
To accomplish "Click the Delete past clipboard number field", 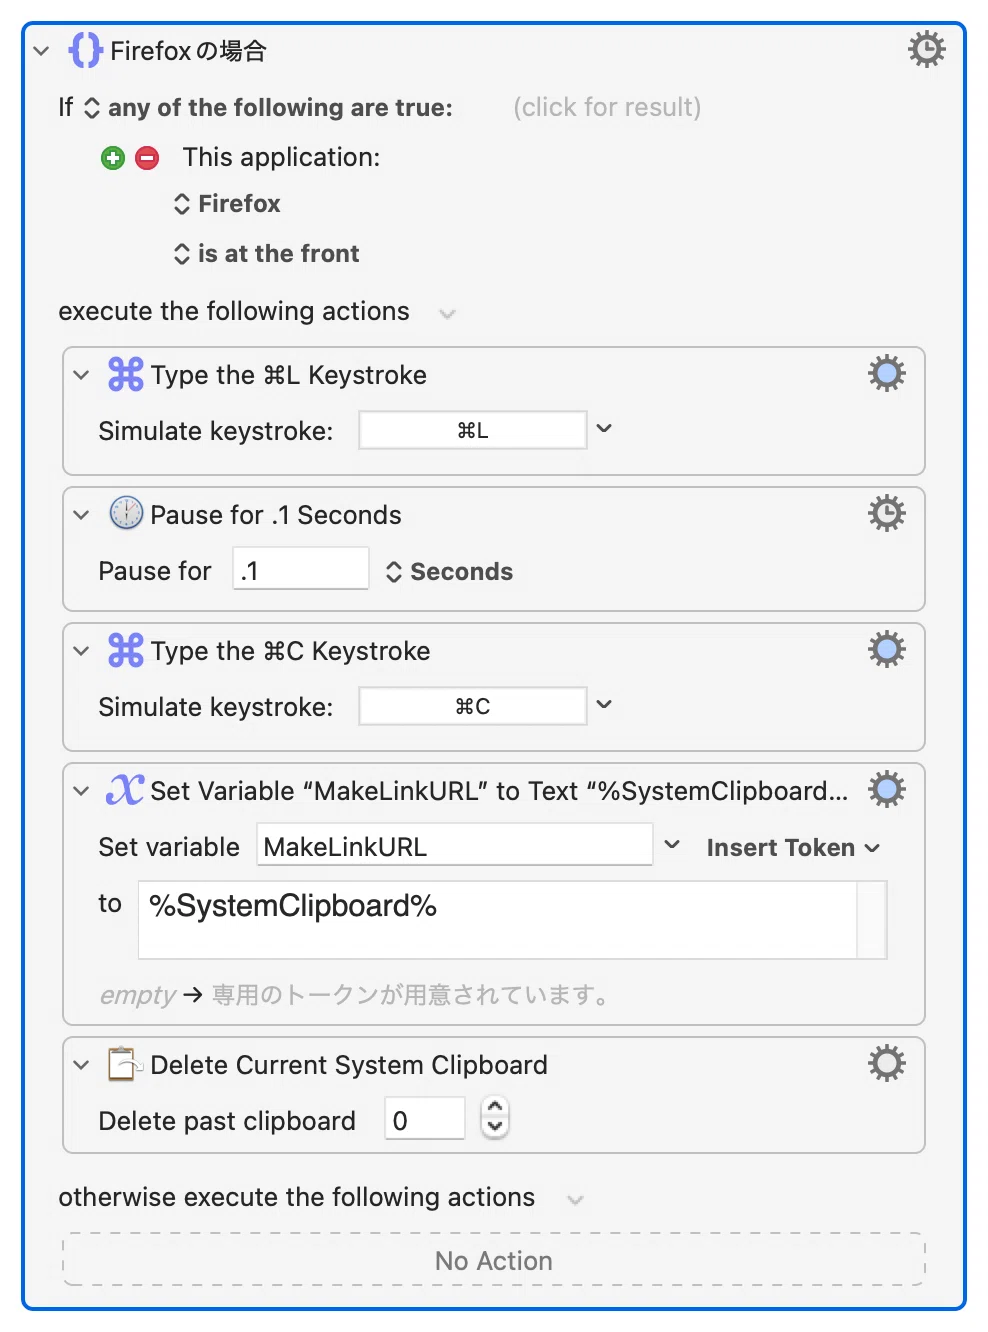I will point(425,1118).
